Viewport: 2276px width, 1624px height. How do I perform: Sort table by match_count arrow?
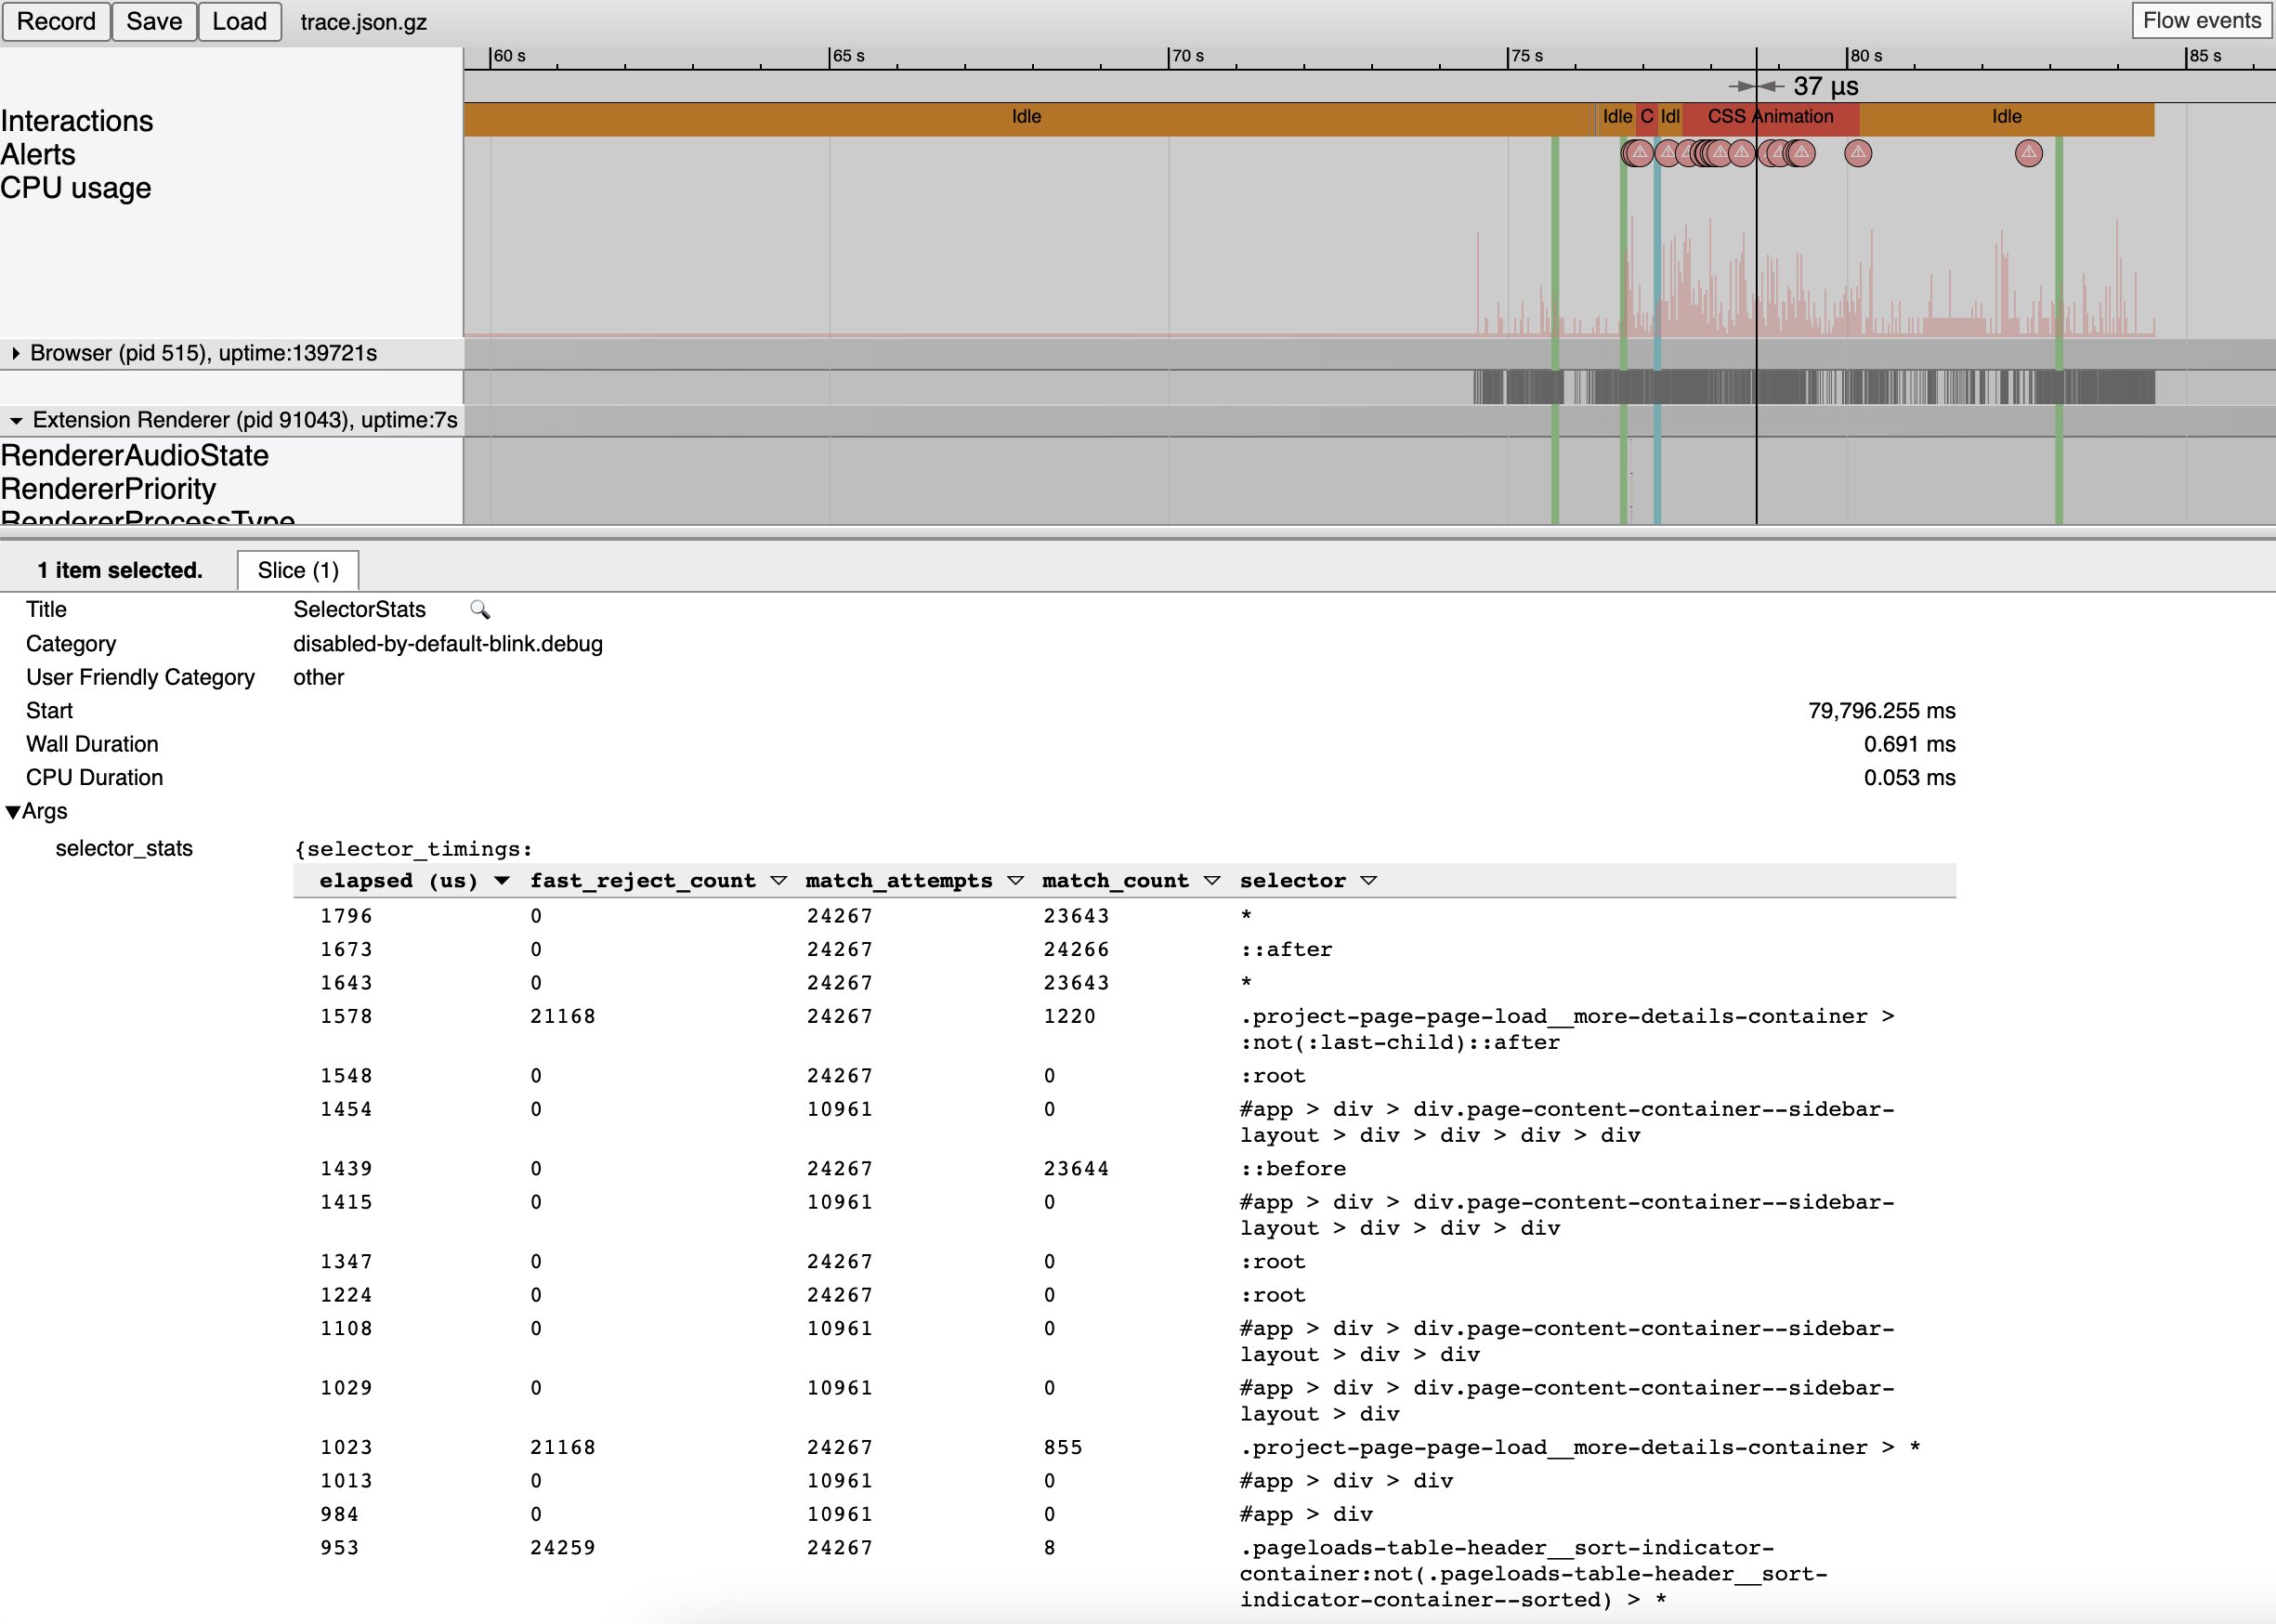coord(1211,880)
